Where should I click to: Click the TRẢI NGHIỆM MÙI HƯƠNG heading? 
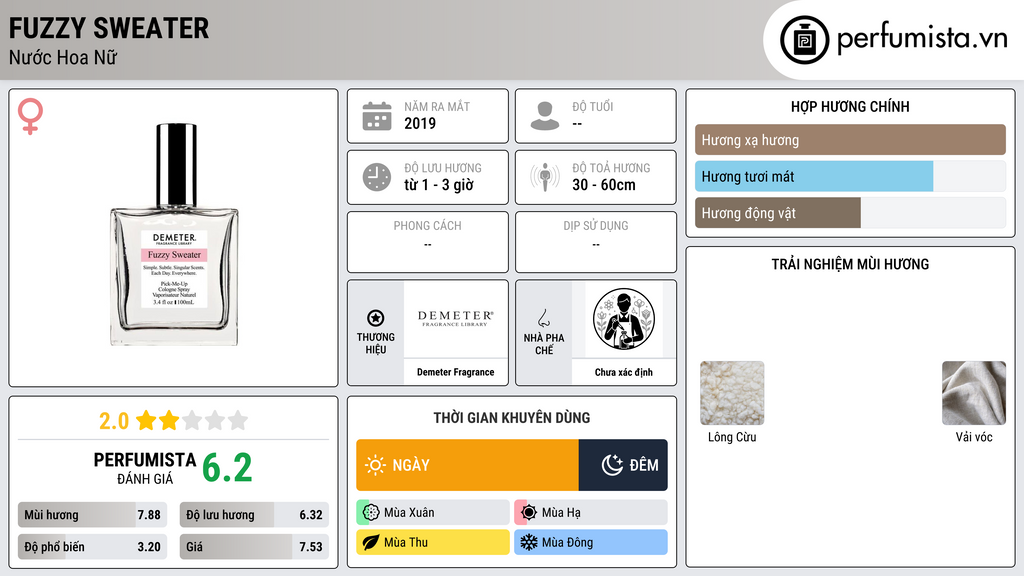[x=850, y=264]
